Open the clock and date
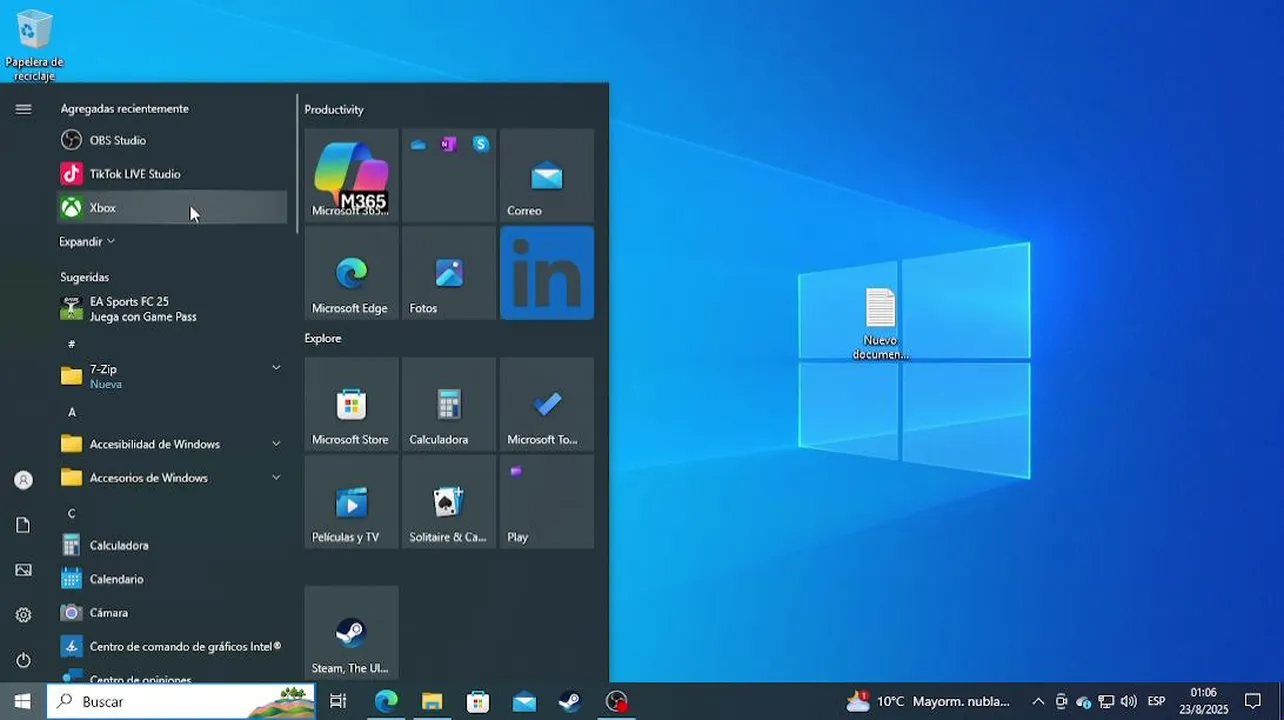Screen dimensions: 1284x720 1203,701
